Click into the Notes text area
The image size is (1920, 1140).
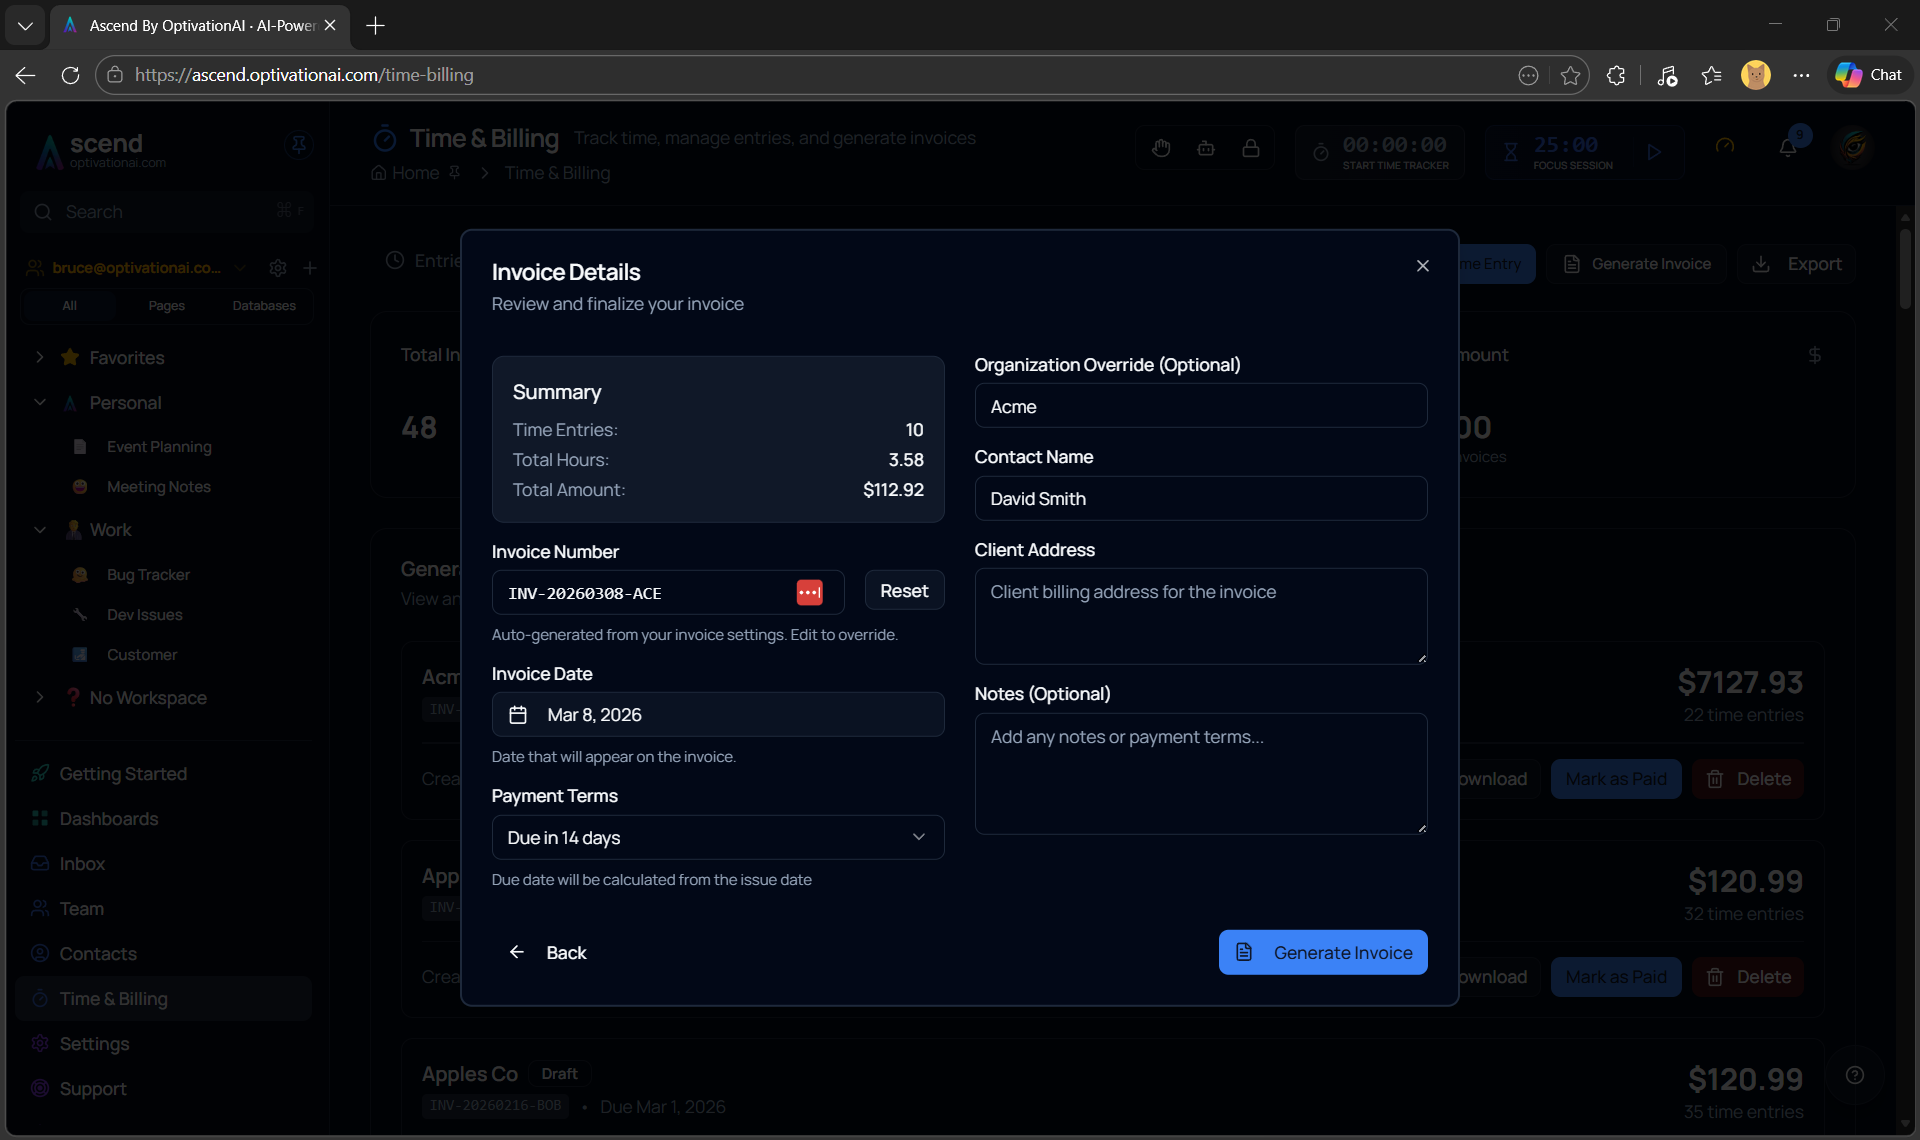coord(1200,773)
